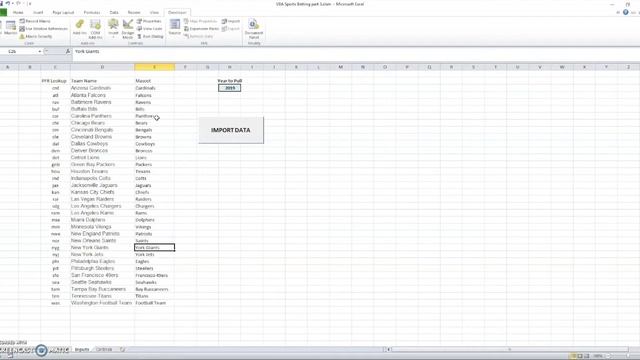
Task: Select the Green Bay Packers cell
Action: tap(102, 164)
